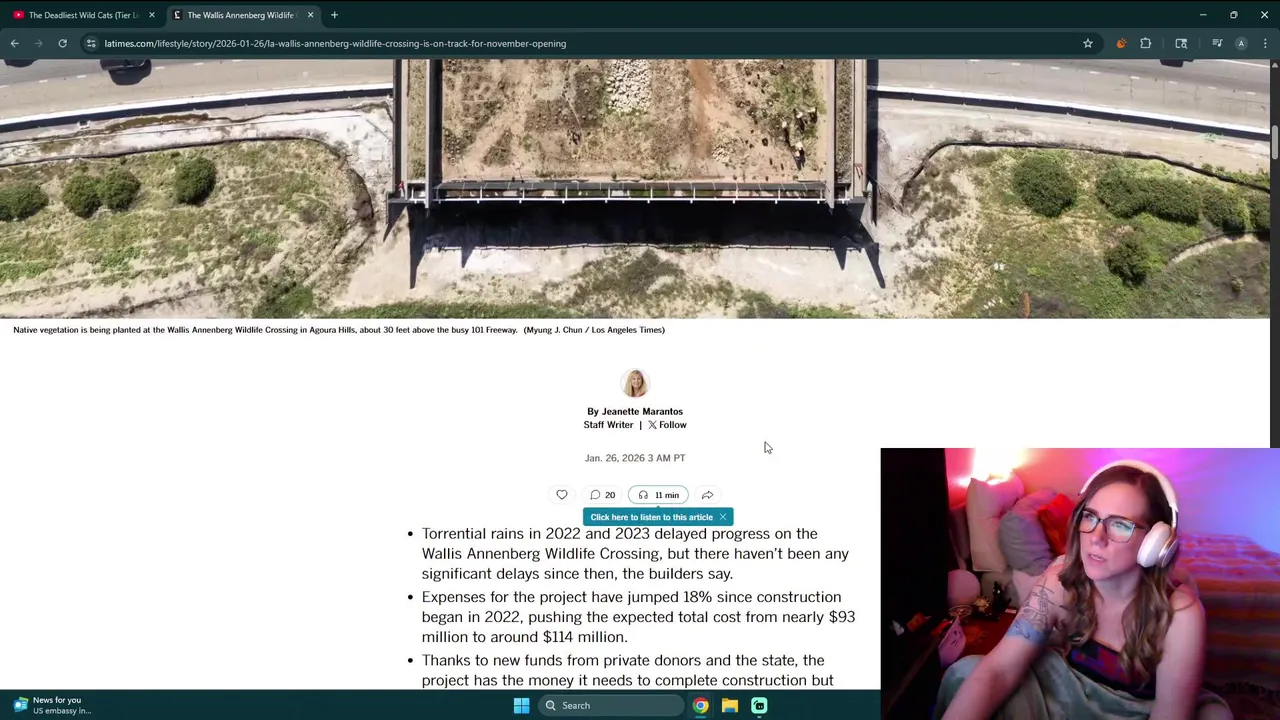Open the 20 comments button
This screenshot has width=1280, height=720.
click(x=602, y=495)
